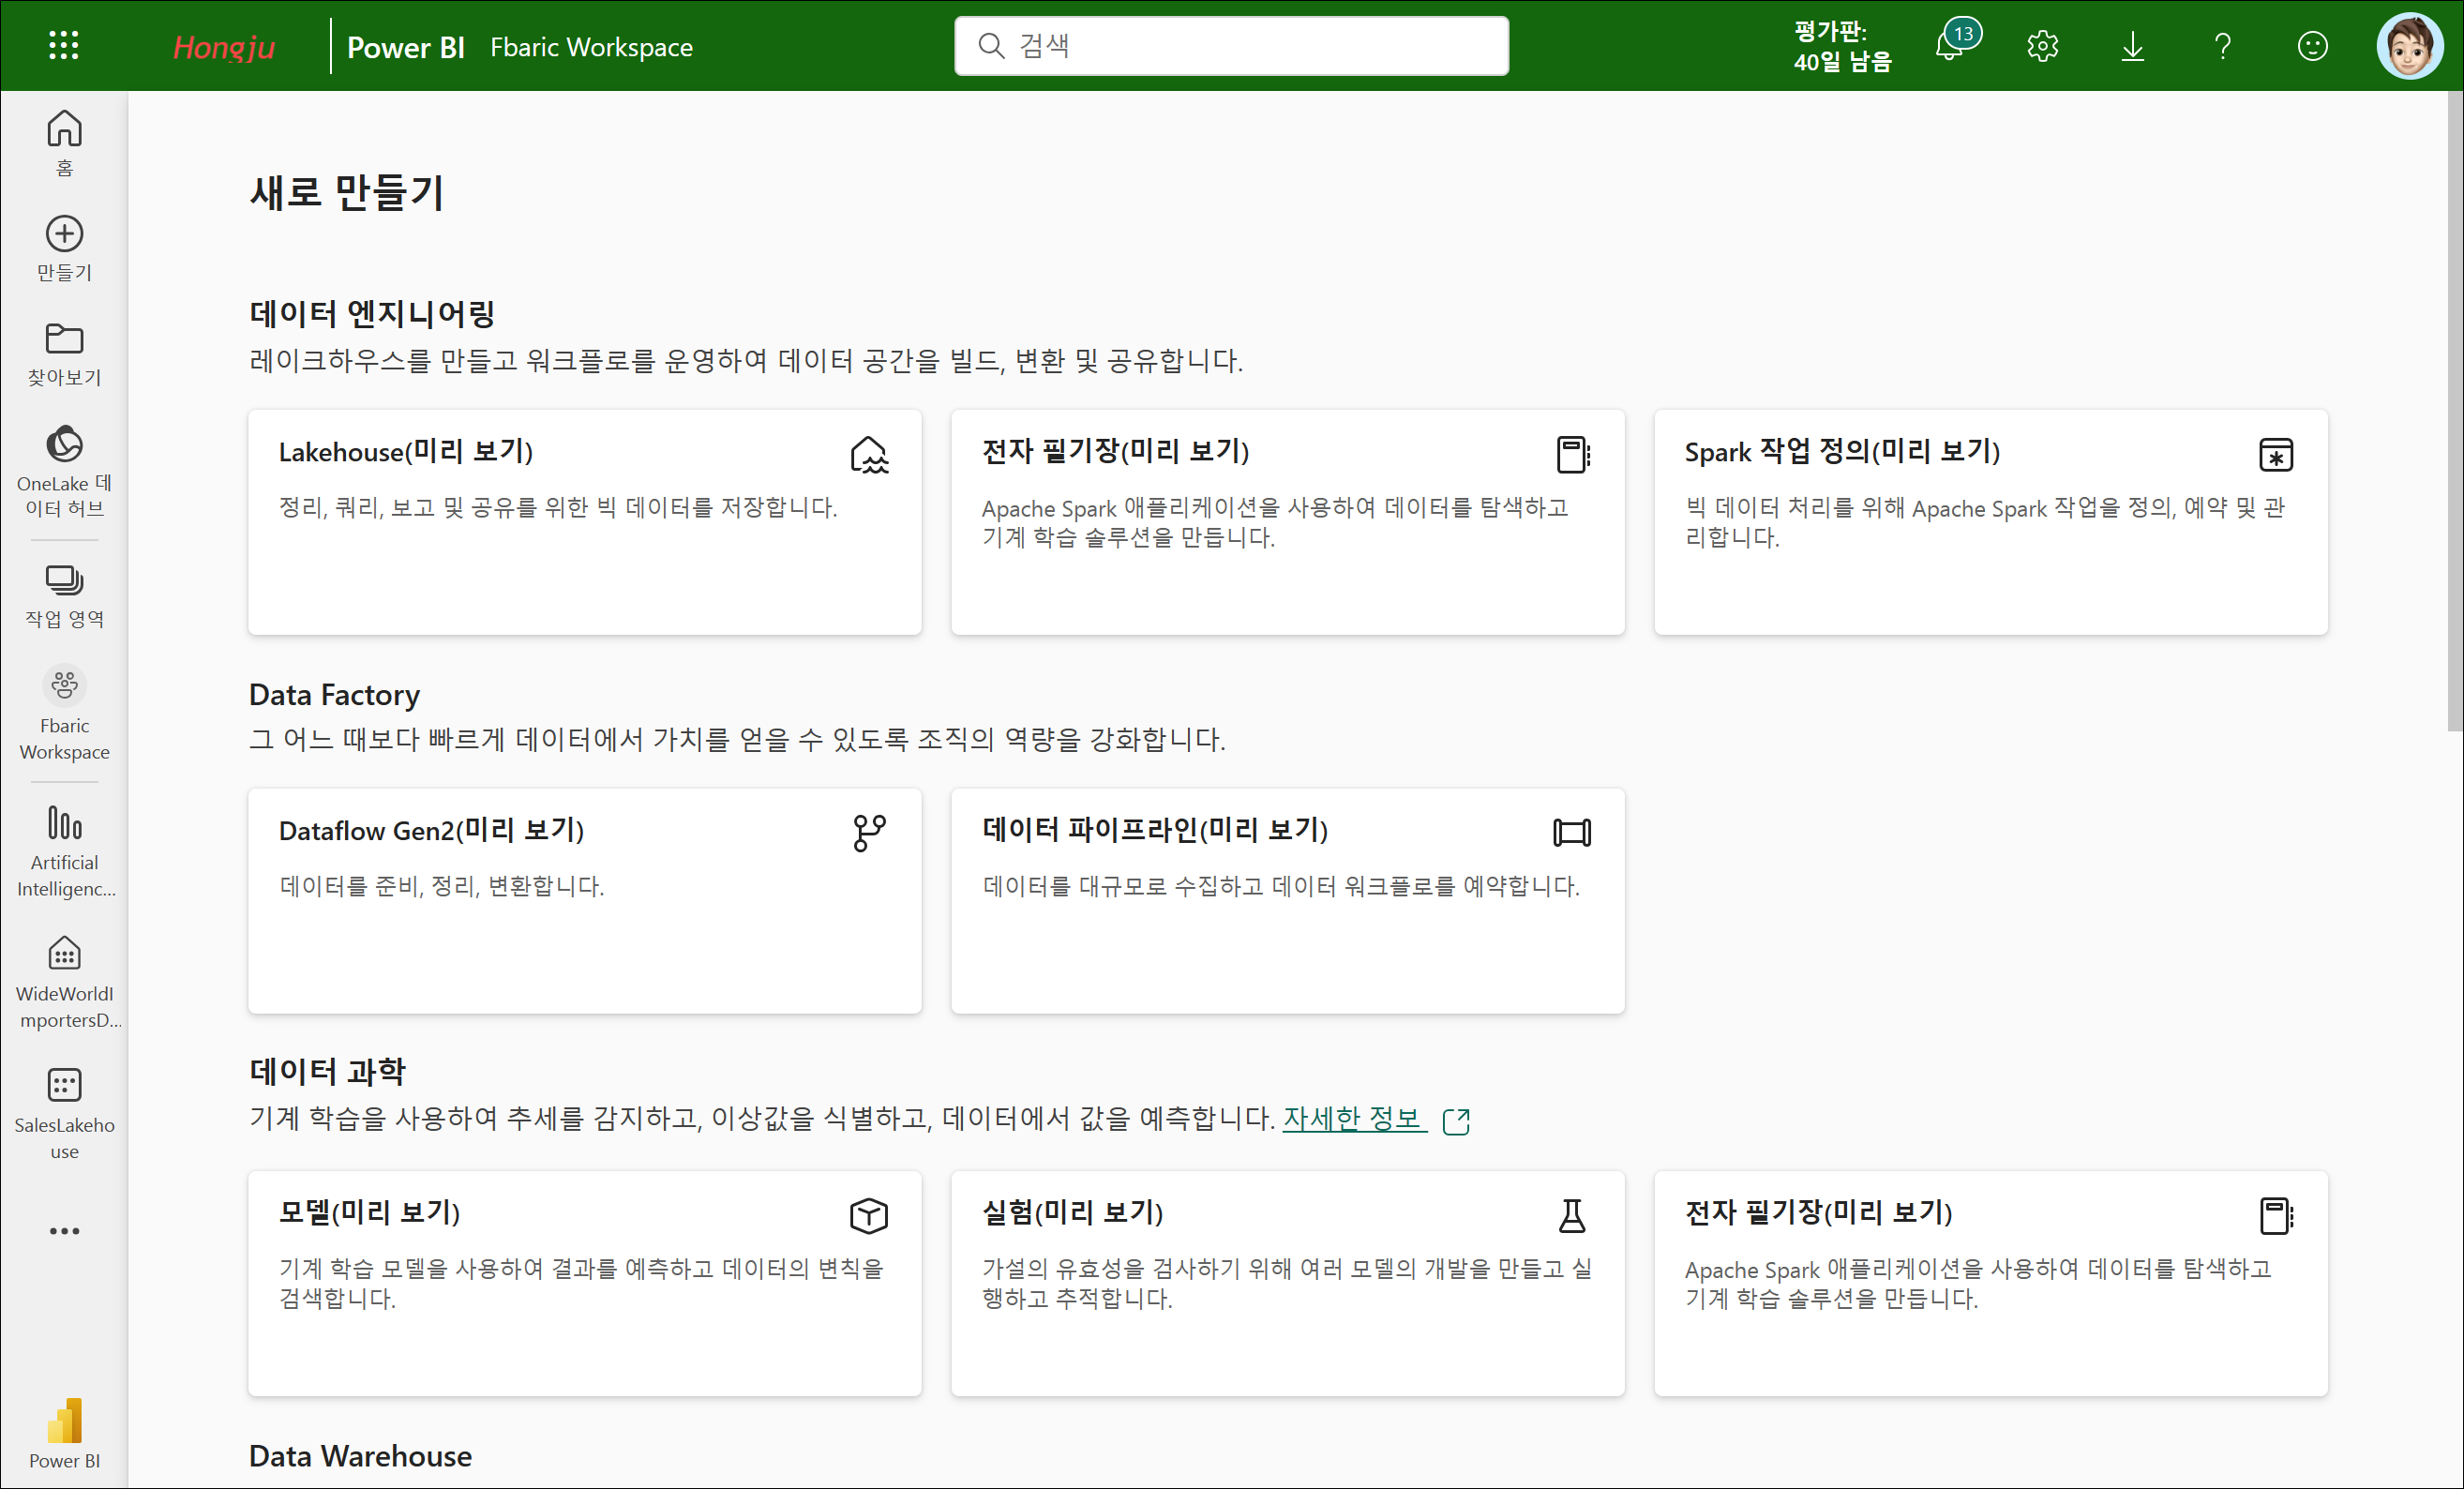This screenshot has height=1489, width=2464.
Task: Select Fbaric Workspace in the sidebar
Action: (64, 713)
